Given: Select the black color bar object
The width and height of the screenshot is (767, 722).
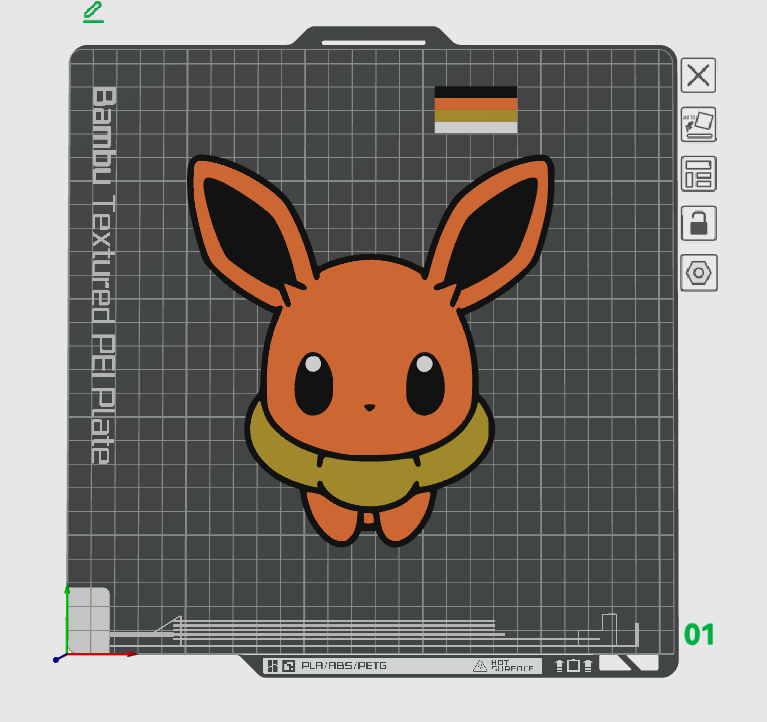Looking at the screenshot, I should [476, 92].
